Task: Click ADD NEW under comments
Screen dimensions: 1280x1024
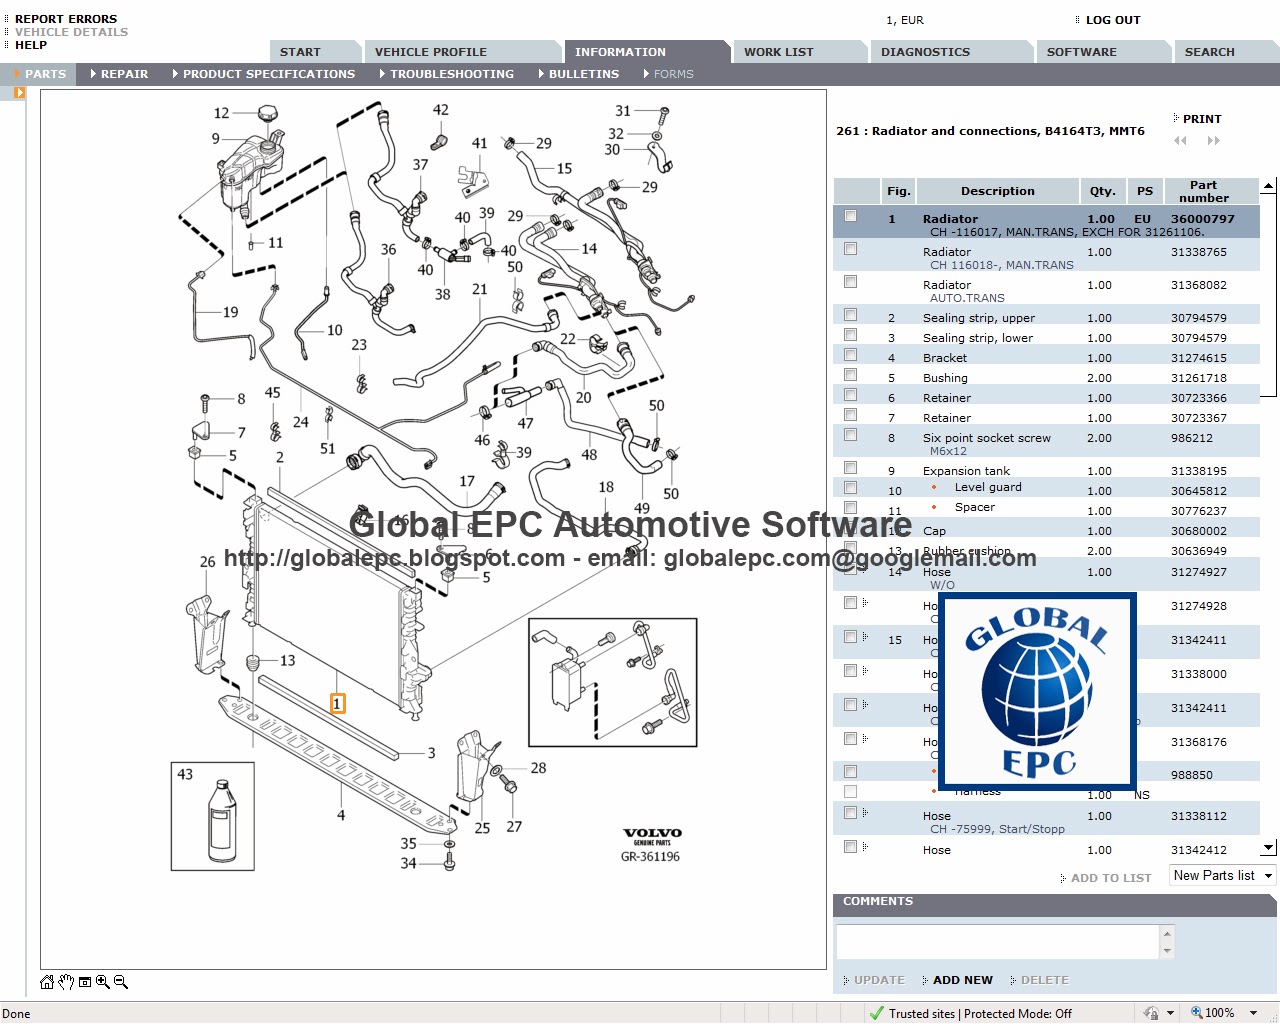Action: tap(963, 980)
